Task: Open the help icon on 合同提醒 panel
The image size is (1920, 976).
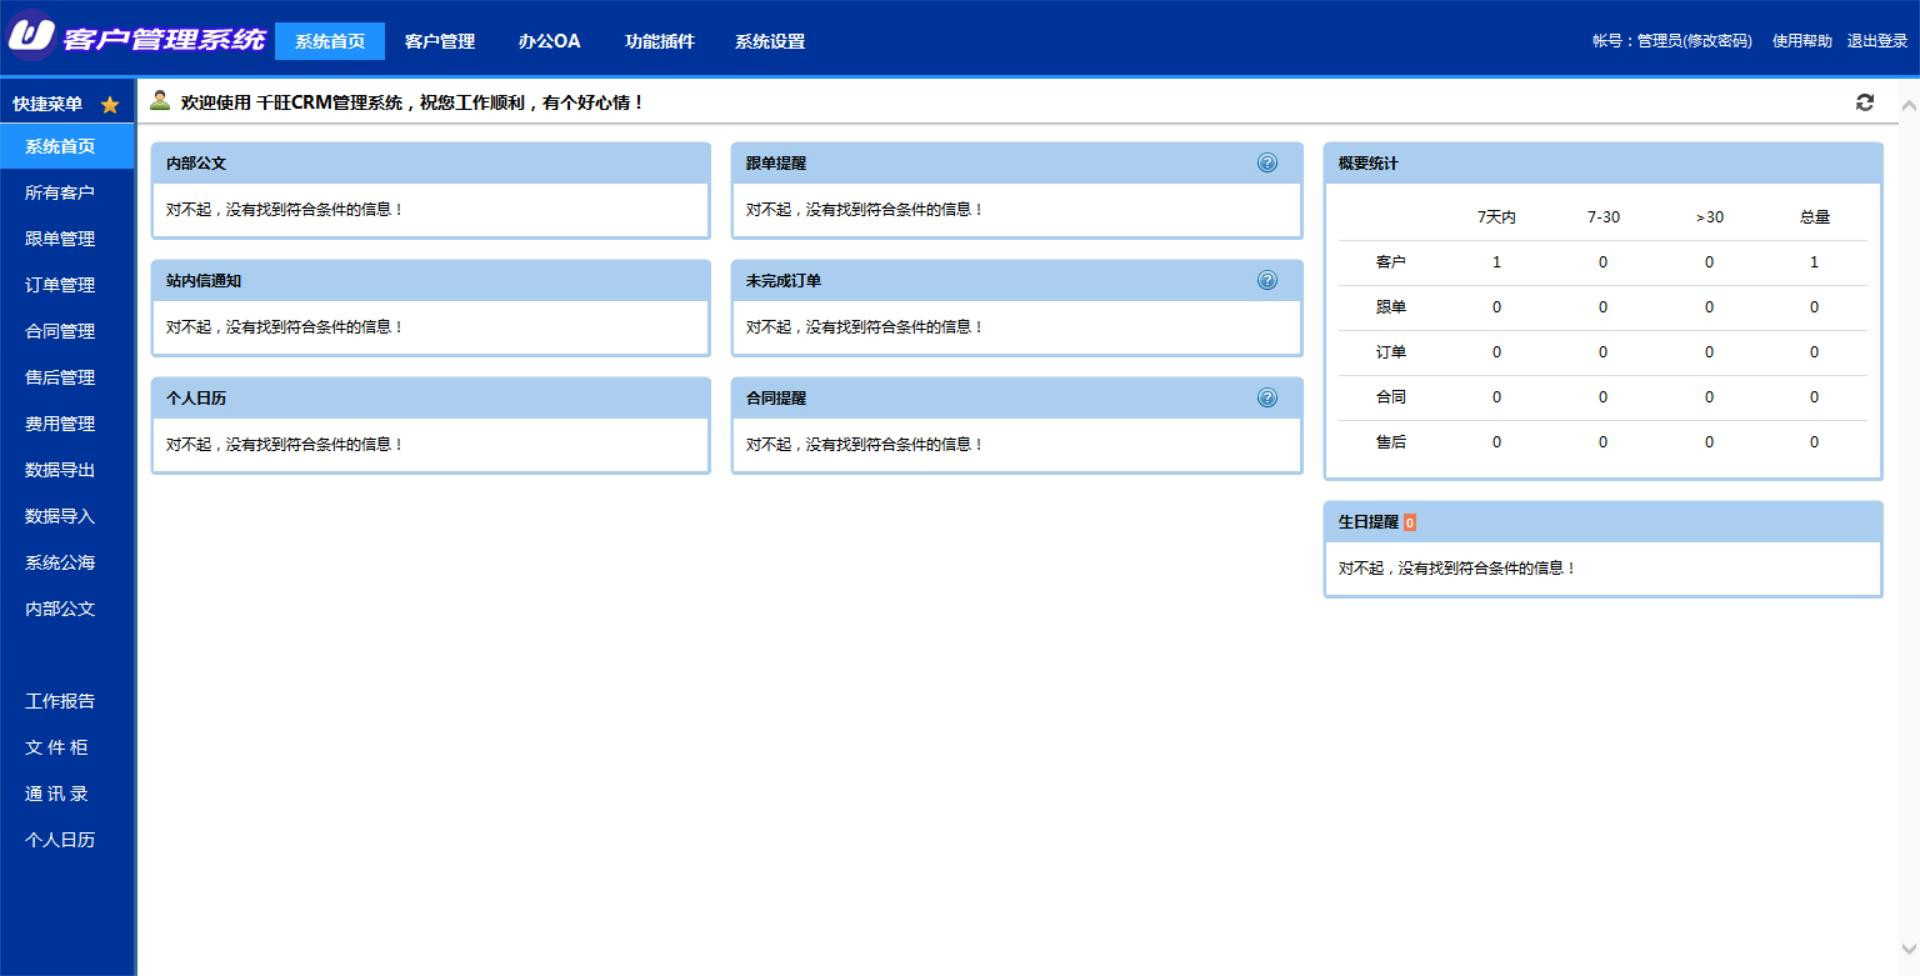Action: [x=1266, y=397]
